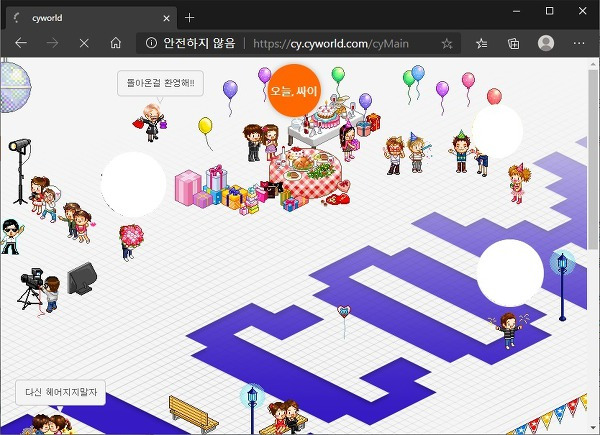Click the disabled forward arrow button
Viewport: 600px width, 435px height.
pyautogui.click(x=52, y=43)
